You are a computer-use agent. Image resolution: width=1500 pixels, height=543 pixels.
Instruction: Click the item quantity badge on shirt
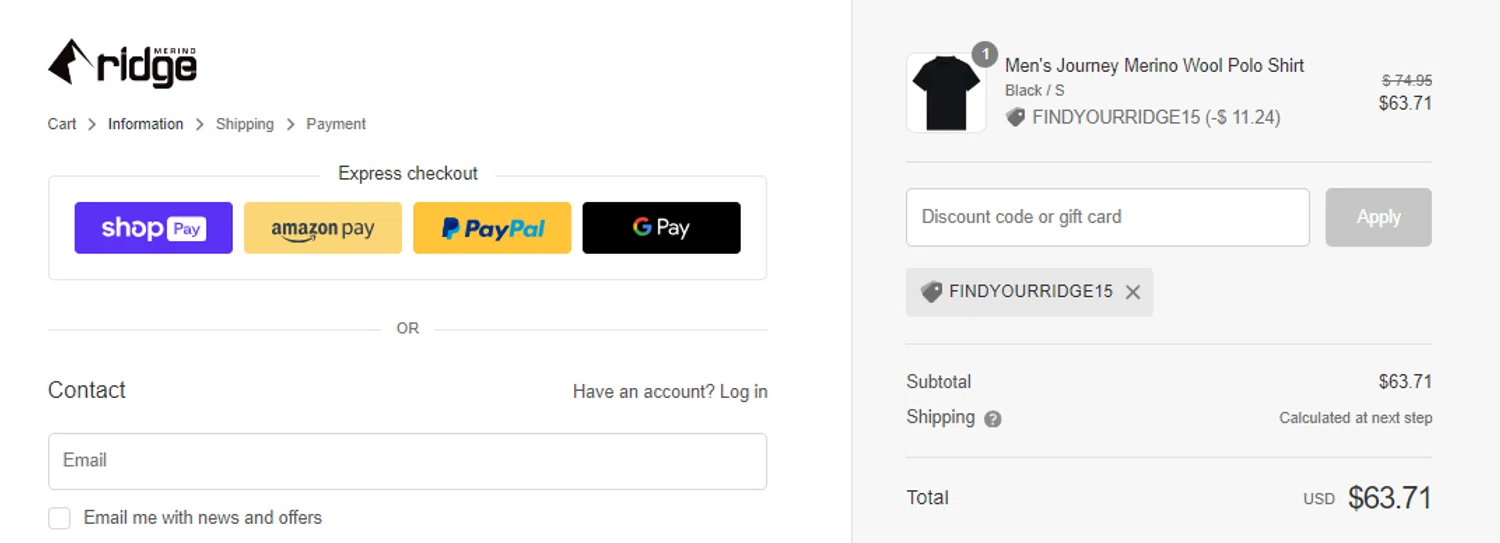984,54
